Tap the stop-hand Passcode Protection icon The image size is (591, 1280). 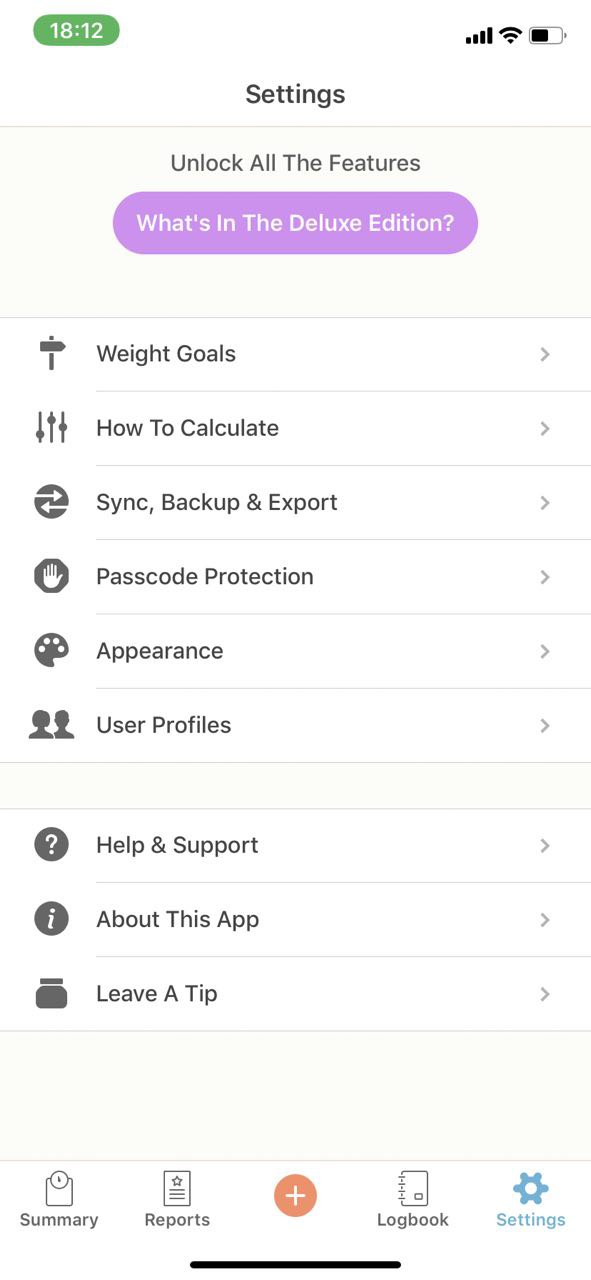coord(51,576)
